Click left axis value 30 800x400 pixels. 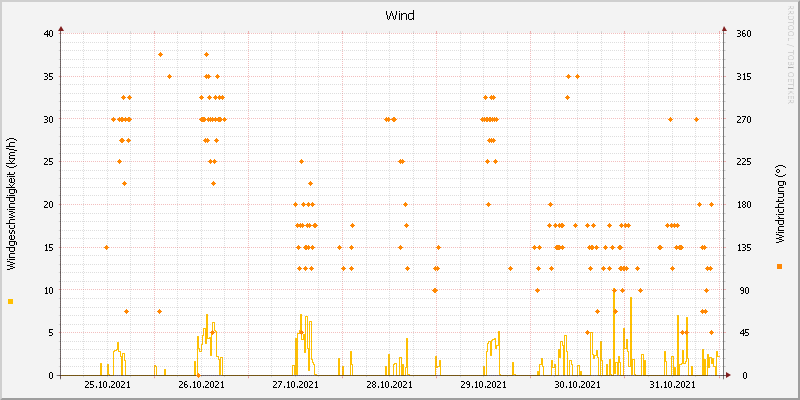pyautogui.click(x=48, y=119)
